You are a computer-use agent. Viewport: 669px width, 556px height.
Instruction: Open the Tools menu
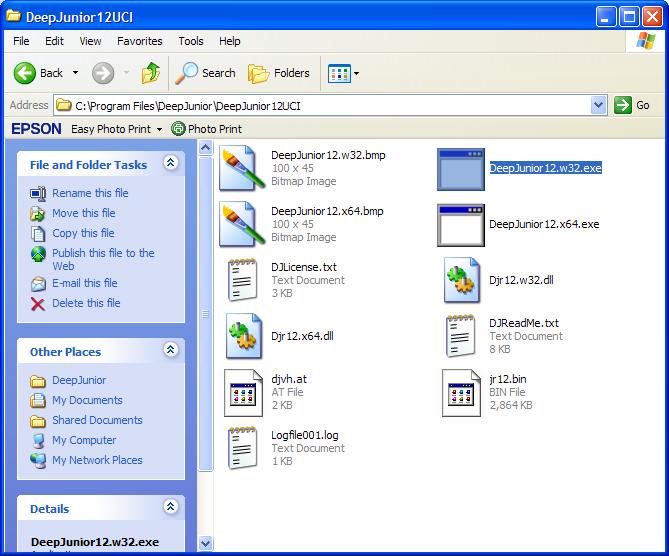pos(190,41)
